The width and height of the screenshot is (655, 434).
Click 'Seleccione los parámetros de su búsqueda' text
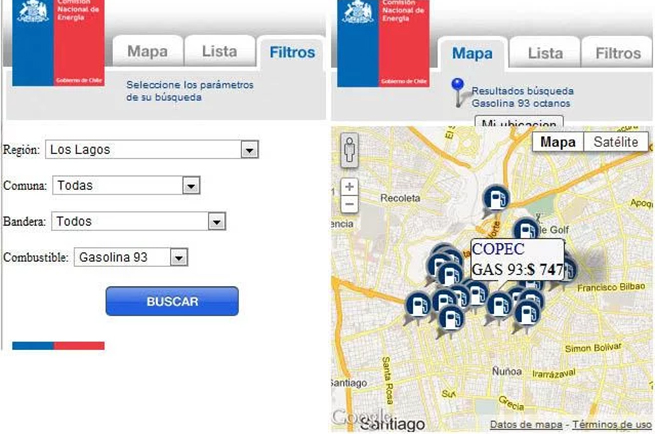(x=190, y=91)
